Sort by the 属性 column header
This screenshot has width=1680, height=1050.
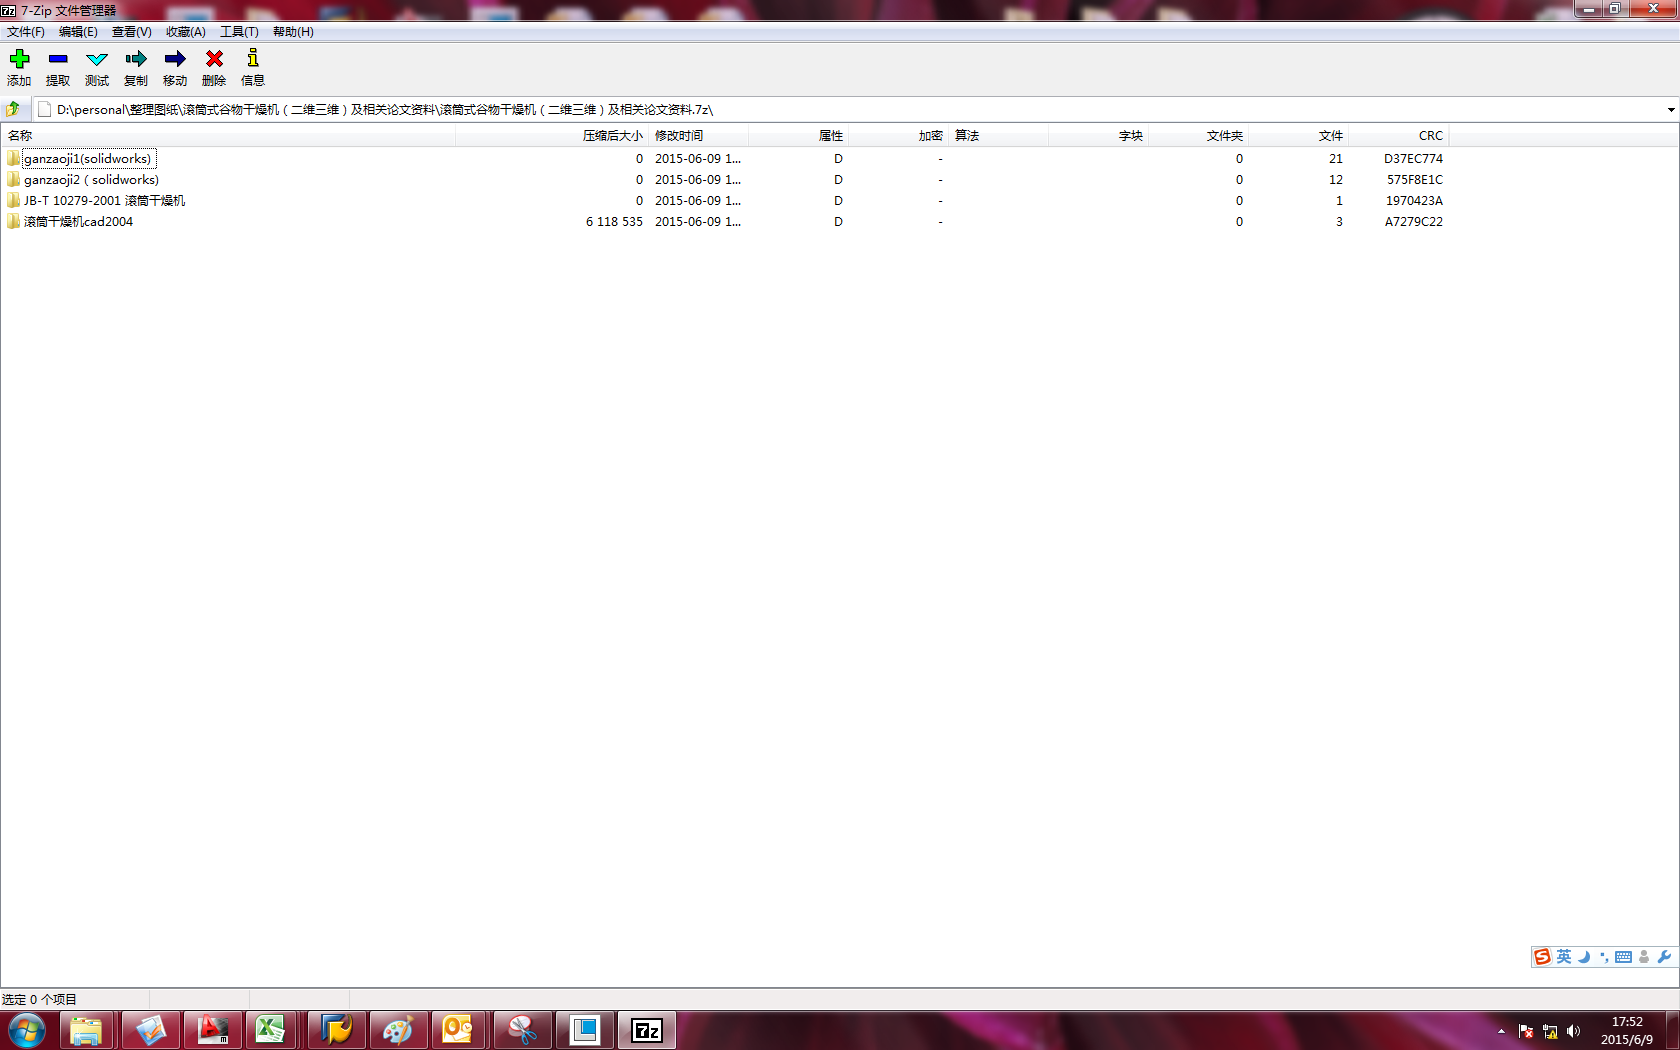point(798,135)
